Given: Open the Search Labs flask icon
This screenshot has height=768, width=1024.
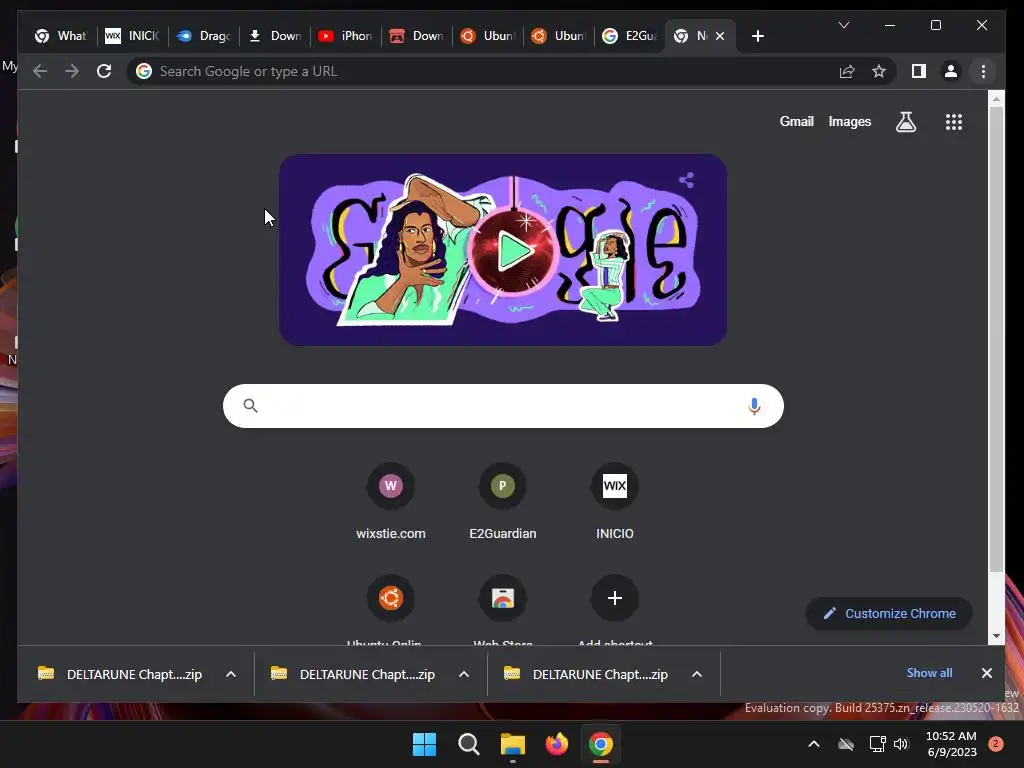Looking at the screenshot, I should point(906,121).
